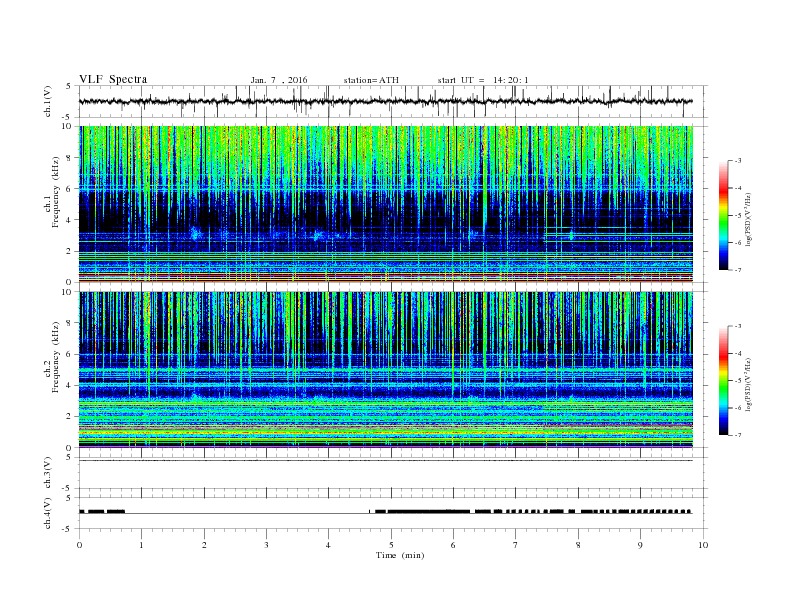This screenshot has height=612, width=792.
Task: Click time axis tick label "7"
Action: [x=516, y=545]
